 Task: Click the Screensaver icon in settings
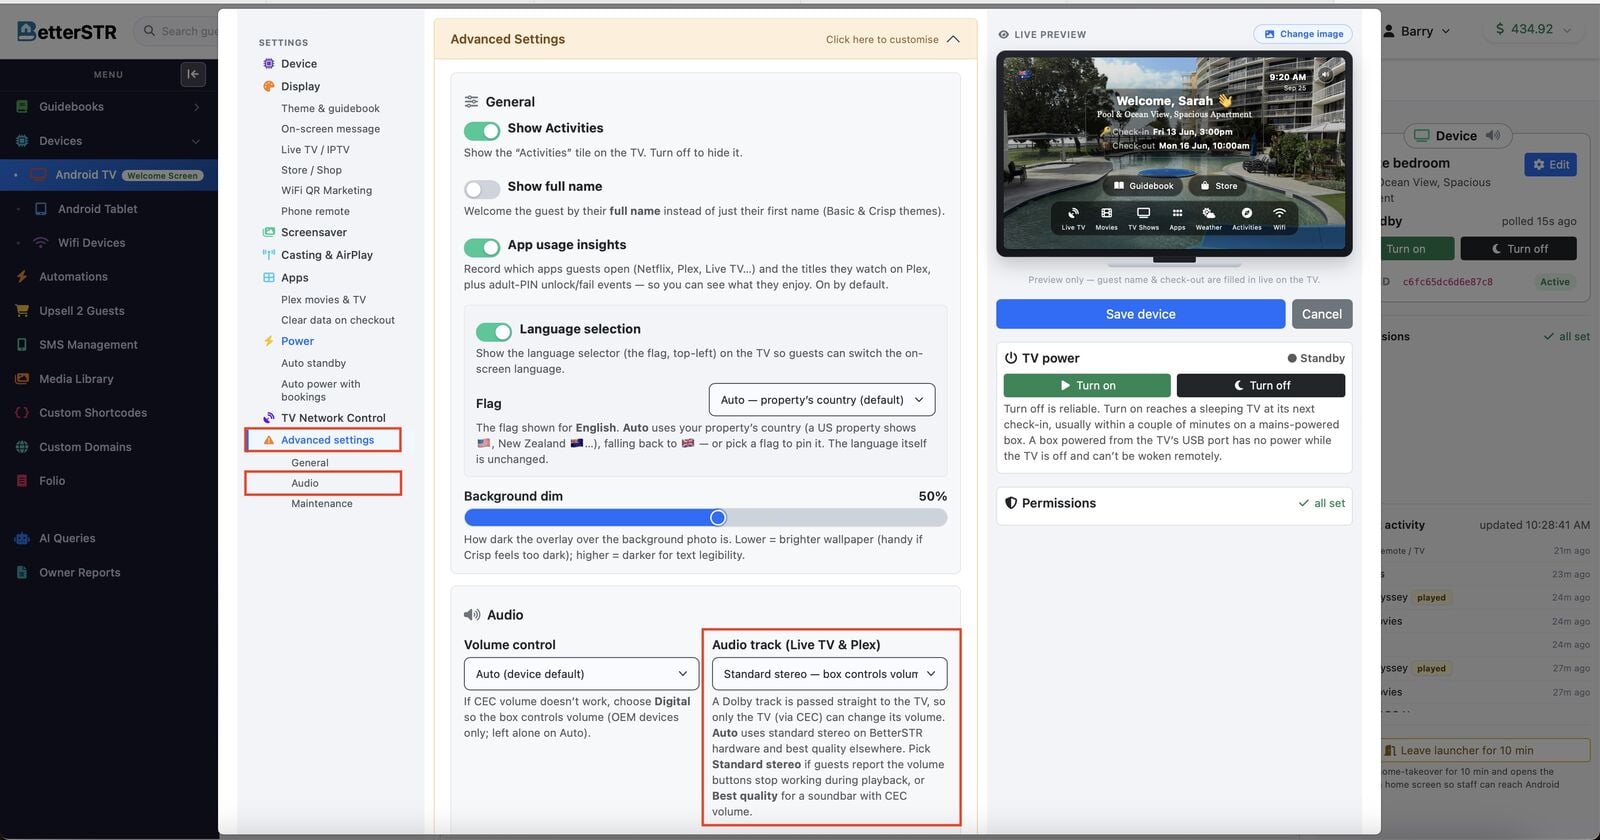pyautogui.click(x=268, y=232)
